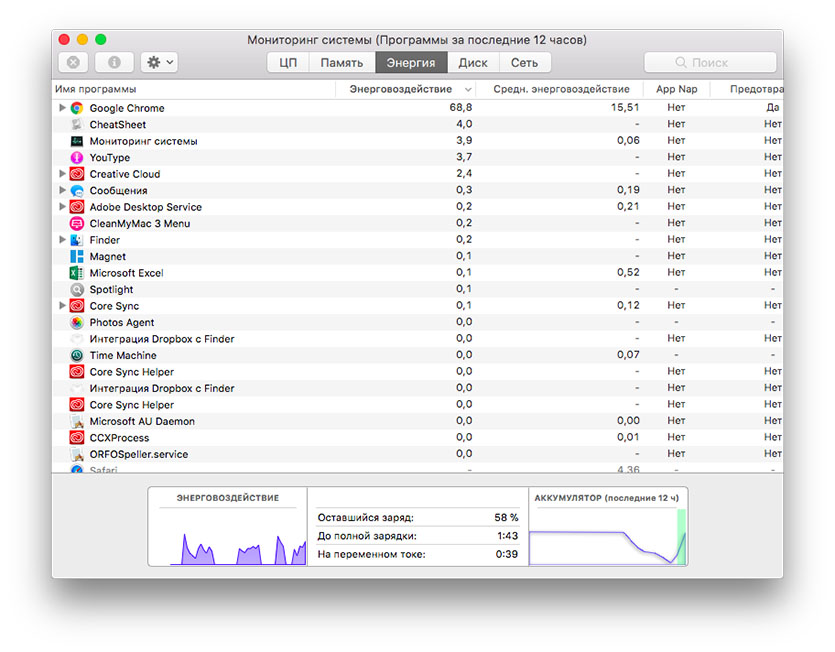Click the Оставшийся заряд 58 % value
Screen dimensions: 835x652
[506, 518]
